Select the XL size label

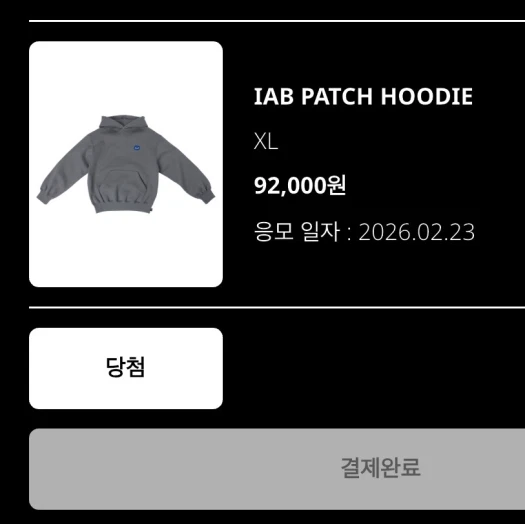coord(266,142)
